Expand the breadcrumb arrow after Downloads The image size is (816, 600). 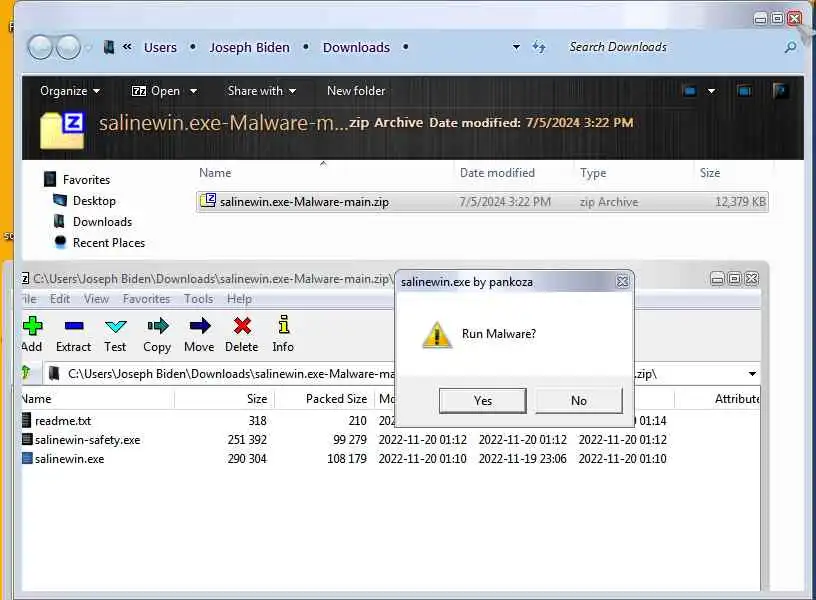(x=405, y=47)
